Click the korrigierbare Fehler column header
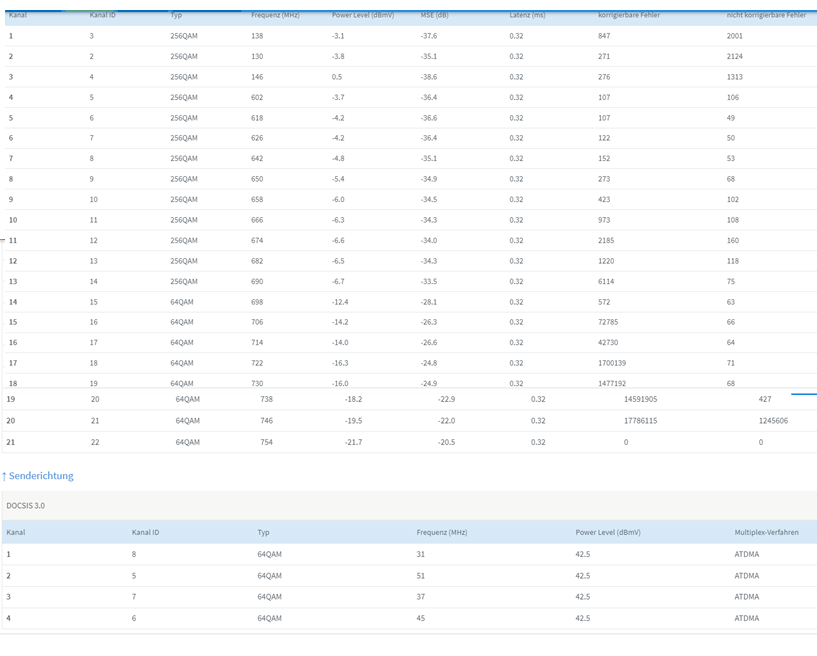 (628, 15)
